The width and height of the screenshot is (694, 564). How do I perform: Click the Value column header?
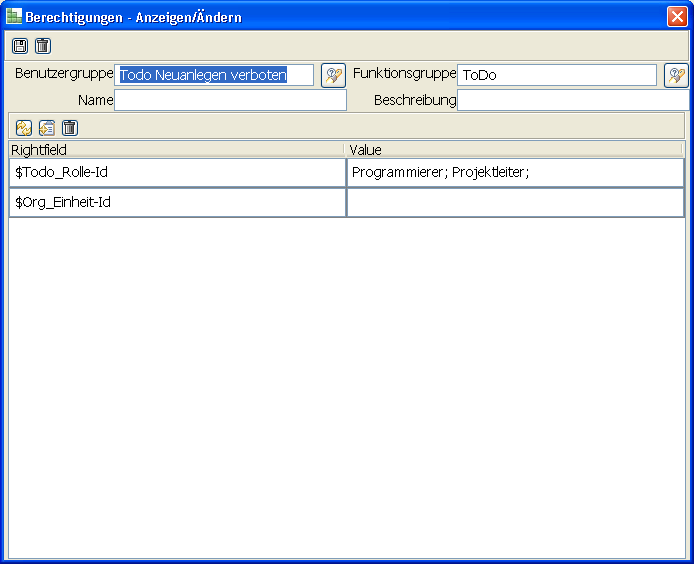tap(514, 150)
